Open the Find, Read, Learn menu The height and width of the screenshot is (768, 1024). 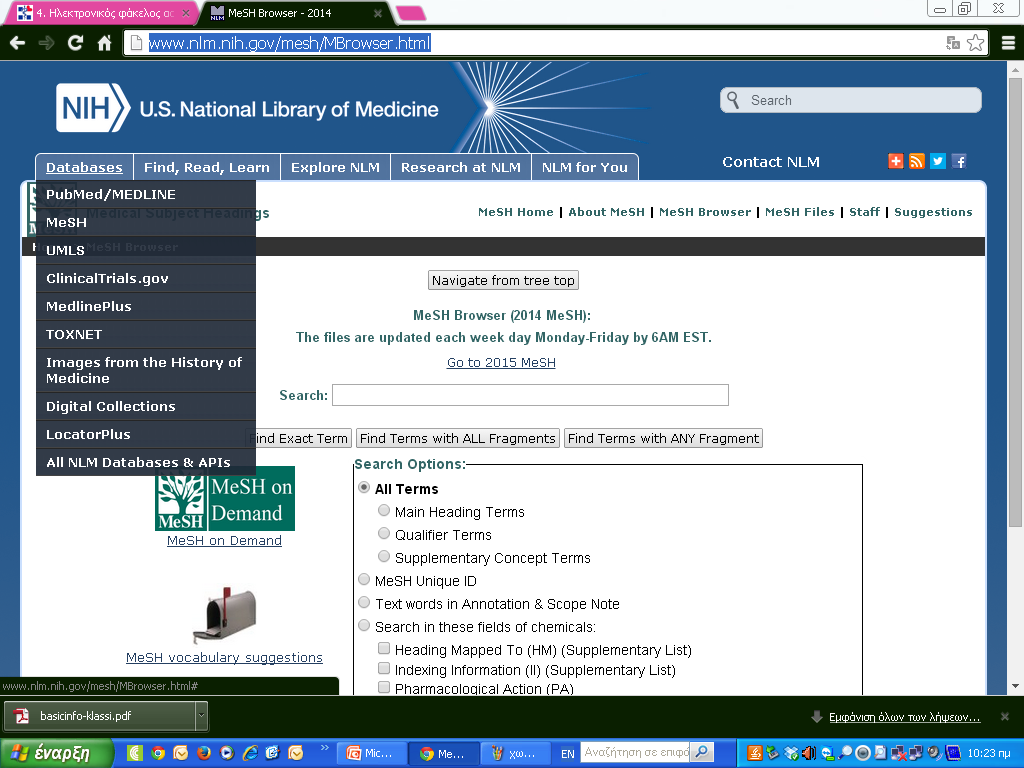(x=206, y=167)
